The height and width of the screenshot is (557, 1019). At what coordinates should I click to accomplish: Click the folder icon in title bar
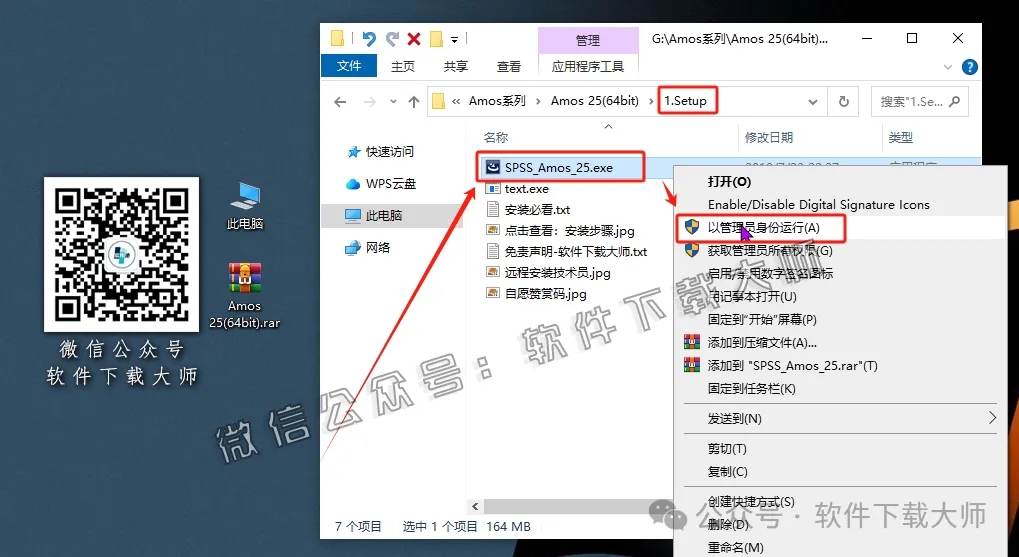pos(337,39)
